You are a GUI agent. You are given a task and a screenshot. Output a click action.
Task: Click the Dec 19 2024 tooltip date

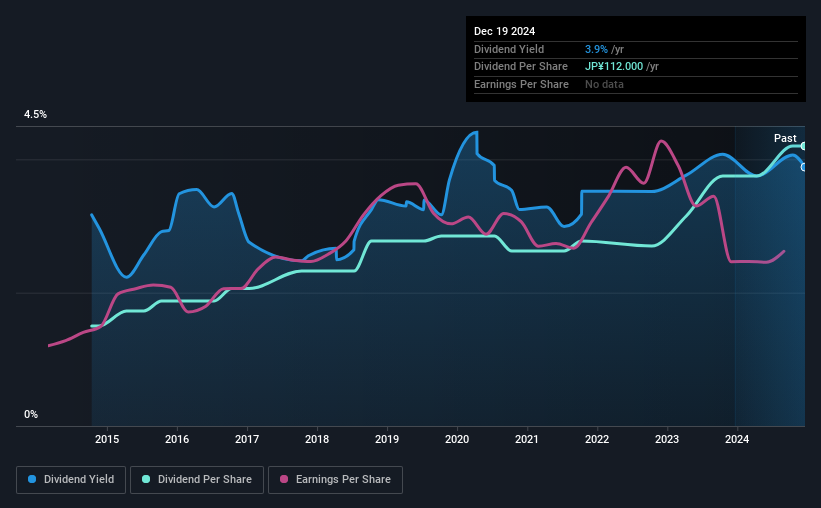[504, 31]
